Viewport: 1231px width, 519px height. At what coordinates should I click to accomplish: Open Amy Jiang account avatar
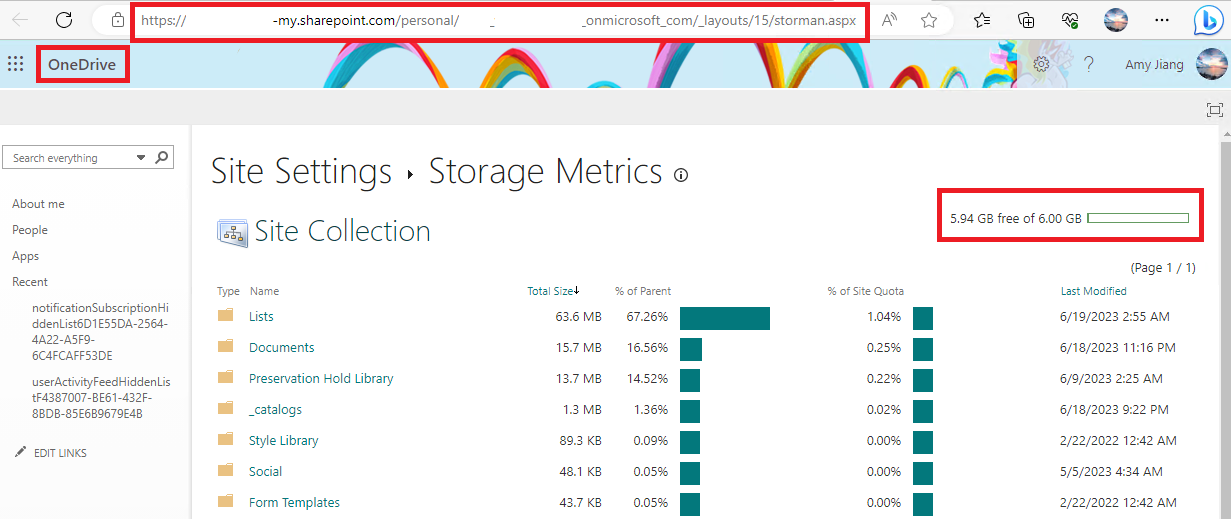pyautogui.click(x=1210, y=64)
